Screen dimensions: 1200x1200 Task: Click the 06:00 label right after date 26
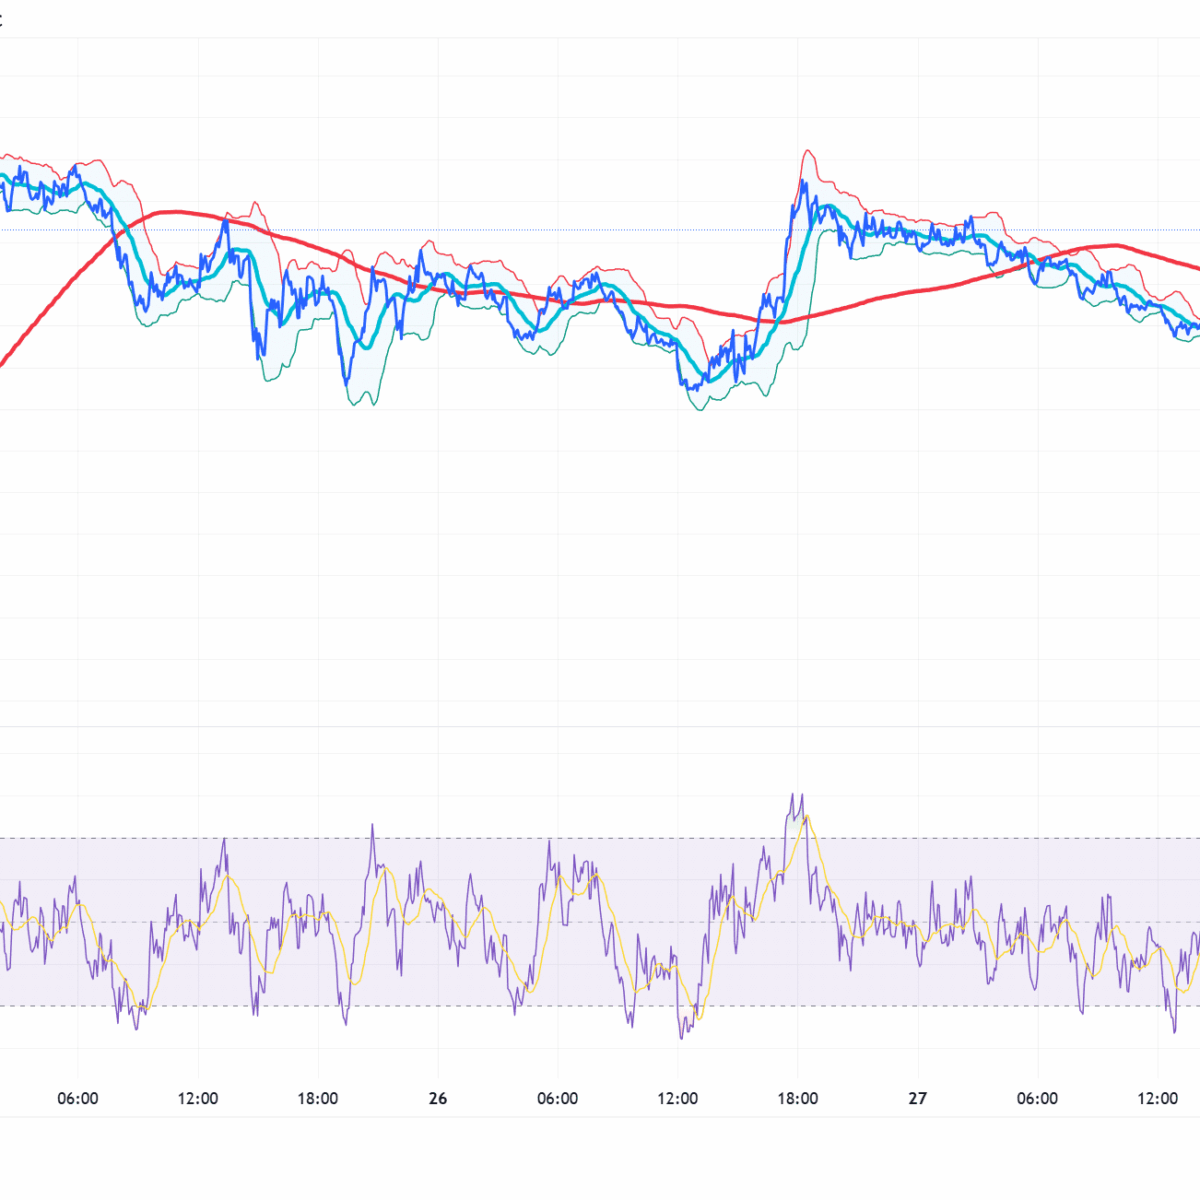557,1098
